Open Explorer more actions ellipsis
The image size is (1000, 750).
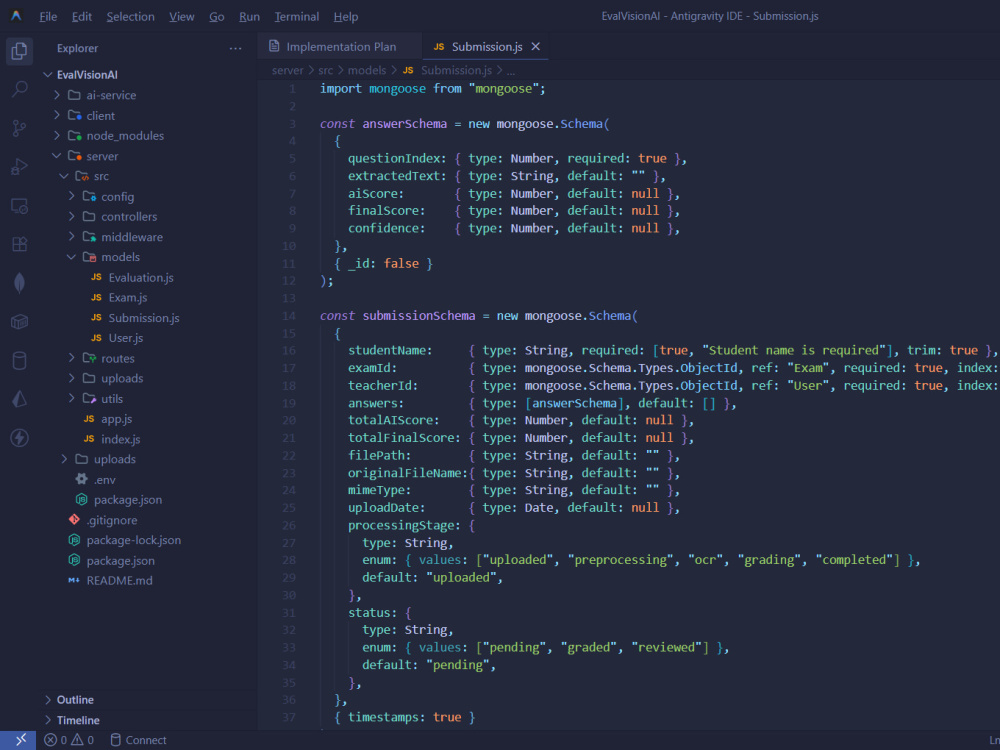tap(235, 48)
